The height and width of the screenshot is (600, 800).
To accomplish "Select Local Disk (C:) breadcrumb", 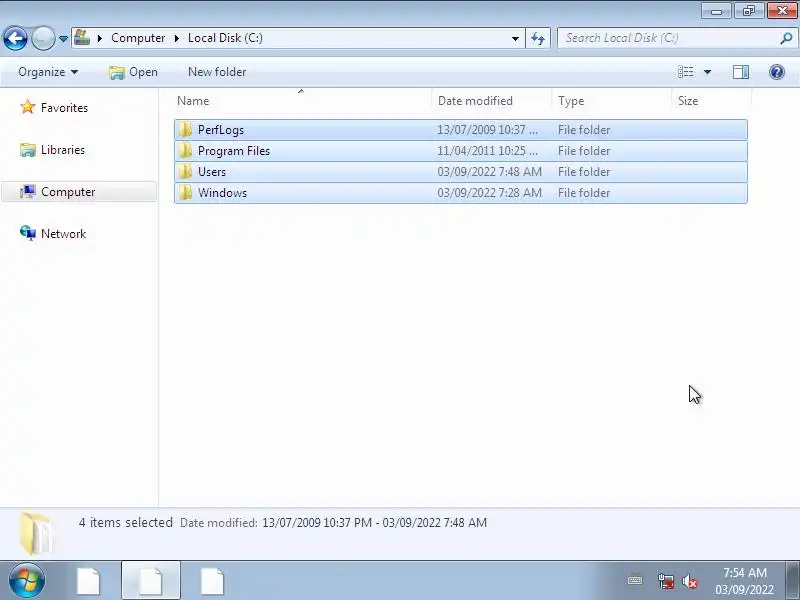I will pos(225,38).
